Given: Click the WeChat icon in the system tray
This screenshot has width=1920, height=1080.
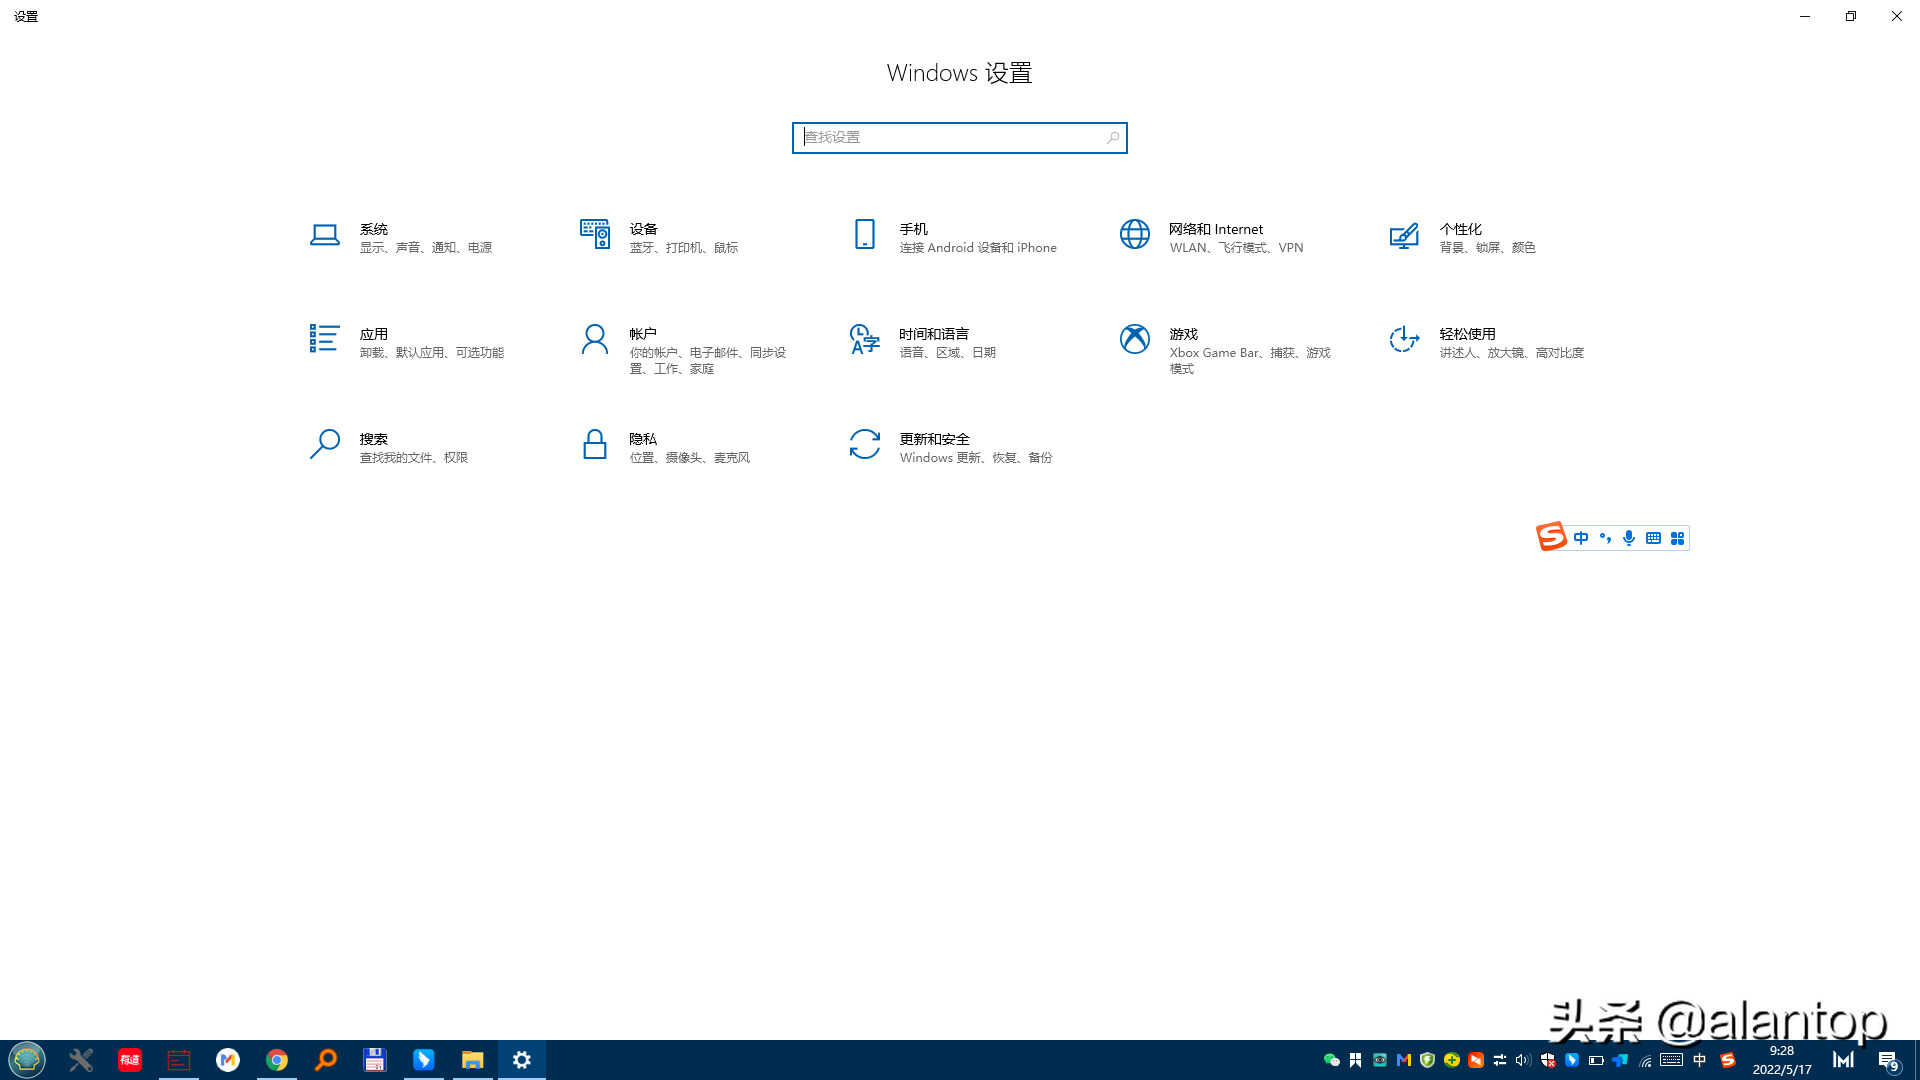Looking at the screenshot, I should 1331,1060.
